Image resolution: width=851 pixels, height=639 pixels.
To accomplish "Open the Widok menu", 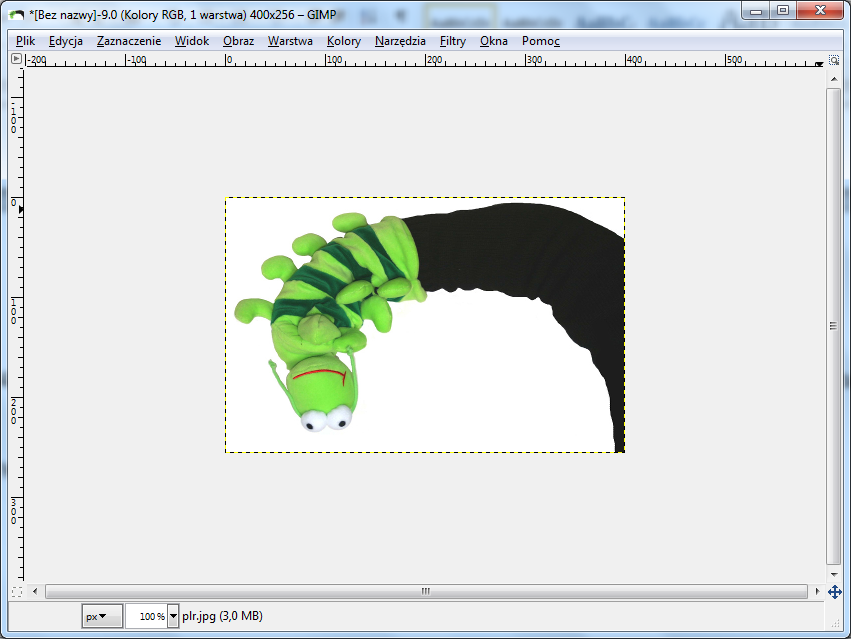I will coord(192,41).
